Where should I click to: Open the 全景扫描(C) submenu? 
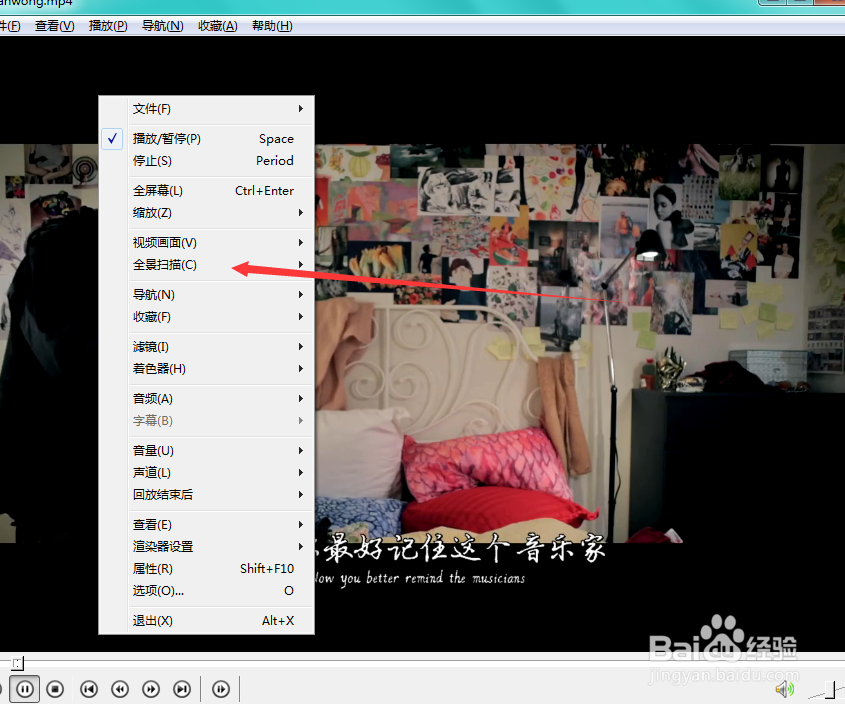(x=207, y=265)
